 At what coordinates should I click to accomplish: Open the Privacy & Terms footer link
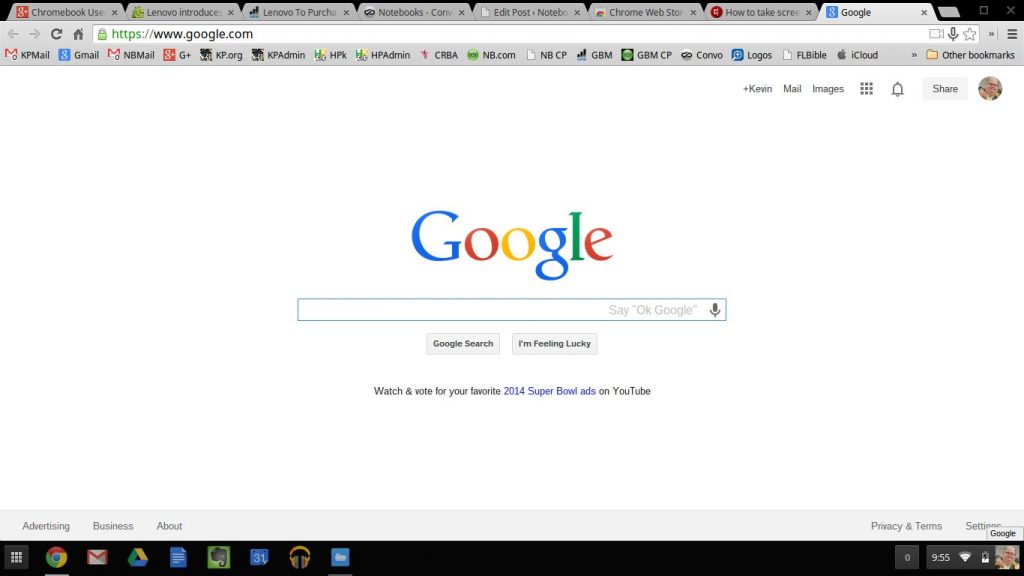click(906, 526)
